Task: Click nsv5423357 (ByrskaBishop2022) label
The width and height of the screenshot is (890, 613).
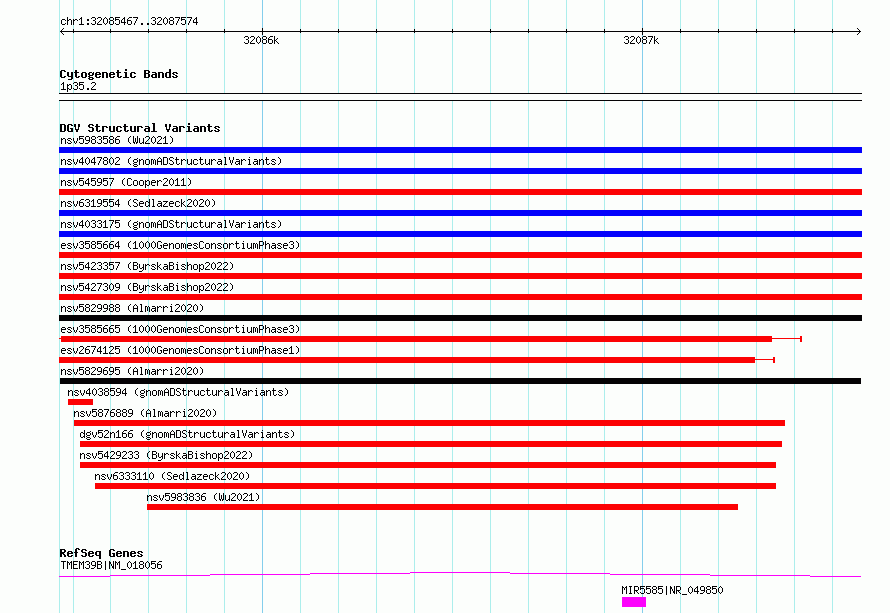Action: point(147,266)
